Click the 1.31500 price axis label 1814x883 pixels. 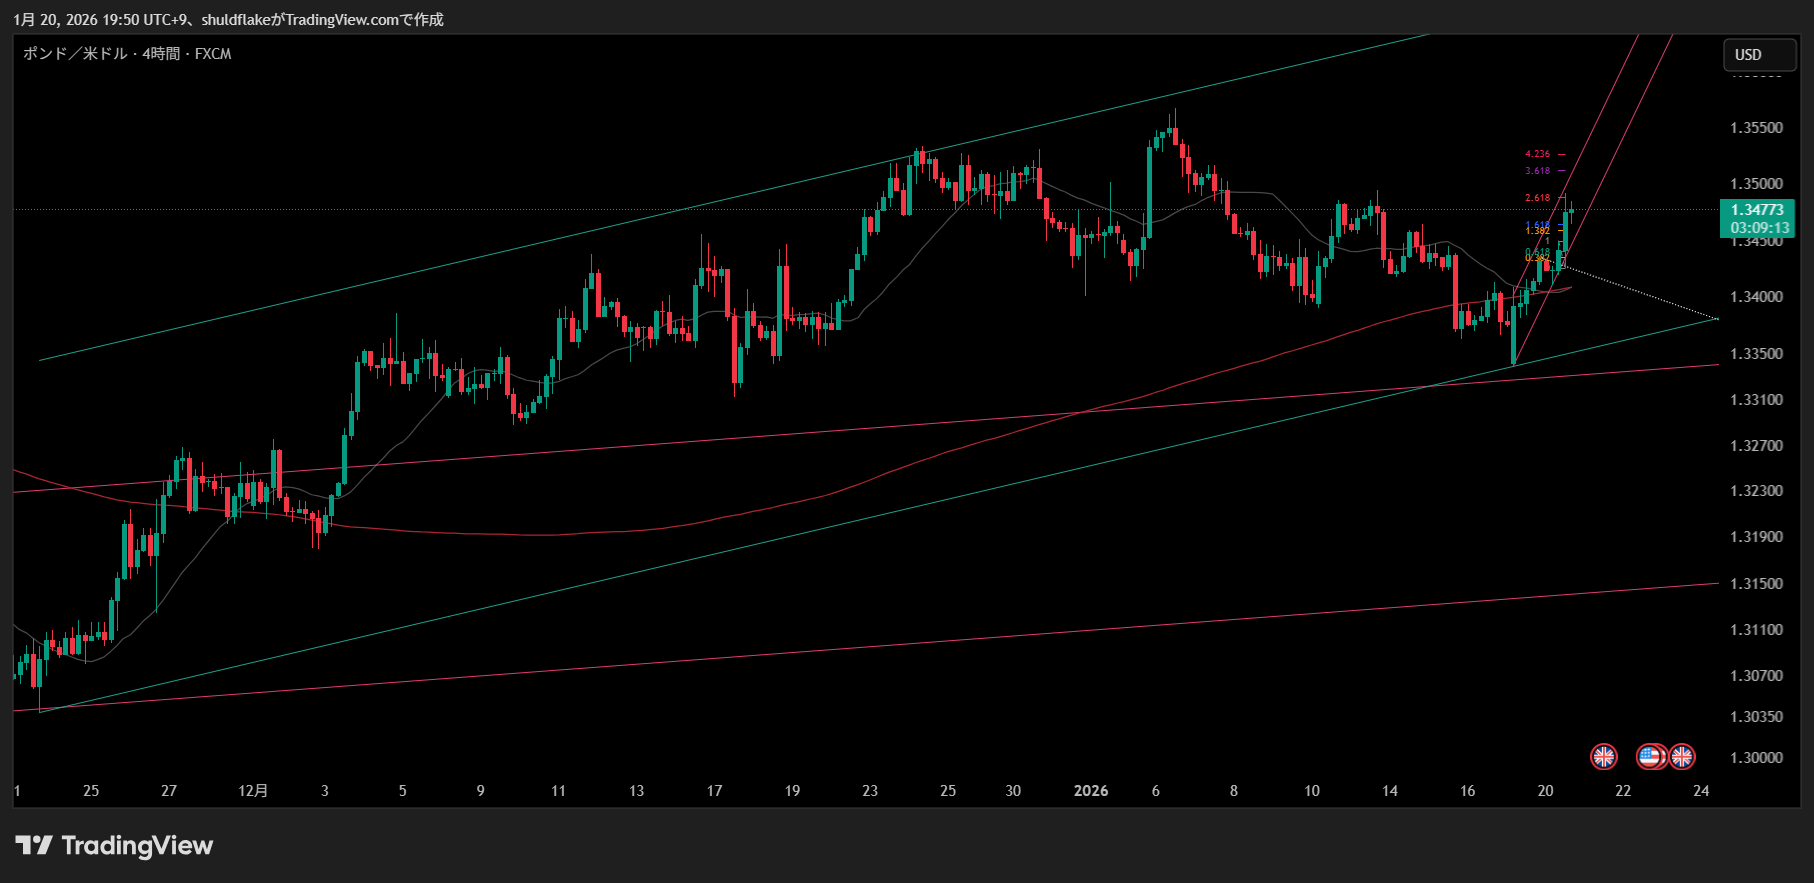[1756, 584]
